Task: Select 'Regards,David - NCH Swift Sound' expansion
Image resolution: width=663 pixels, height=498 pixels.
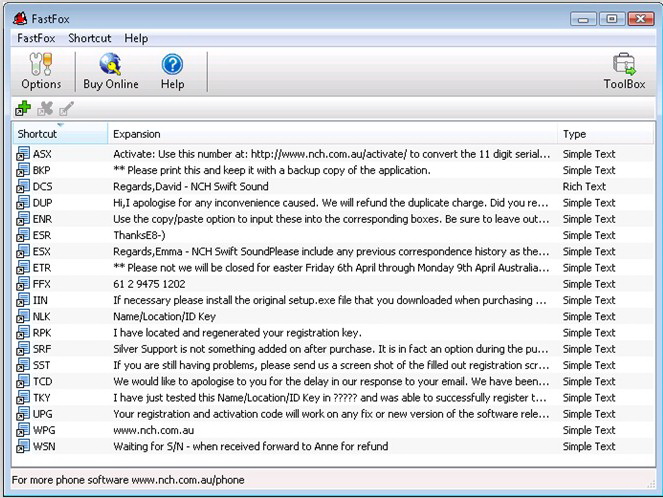Action: coord(191,186)
